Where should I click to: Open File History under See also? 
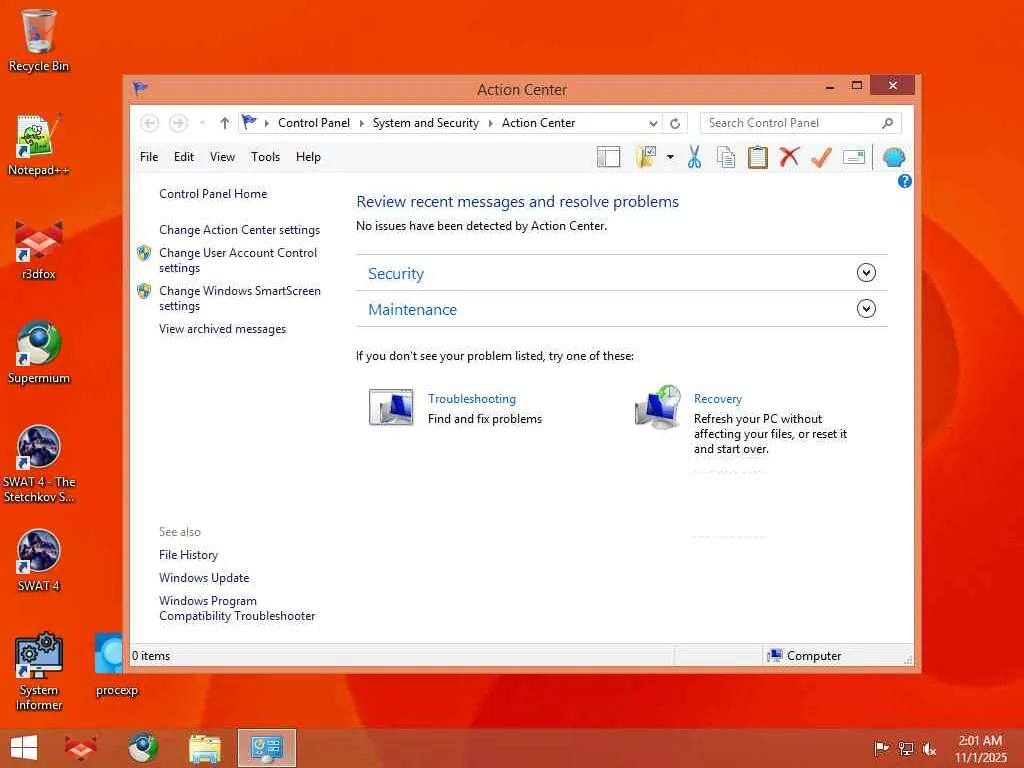188,555
